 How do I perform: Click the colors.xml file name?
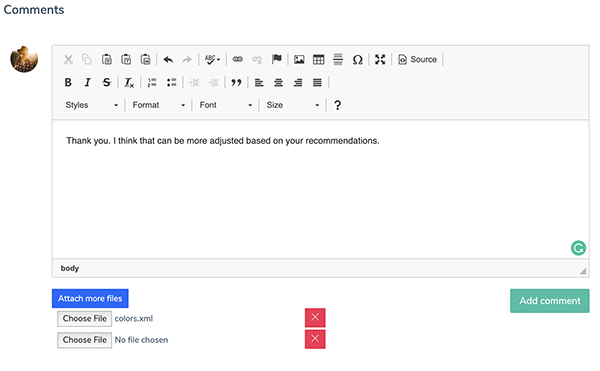(x=134, y=318)
